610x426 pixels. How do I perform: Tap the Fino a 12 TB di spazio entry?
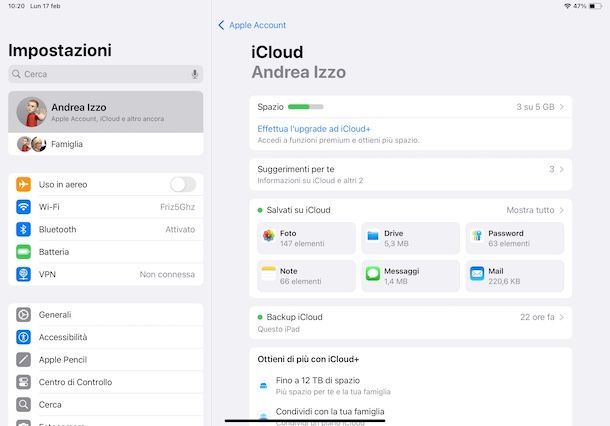tap(410, 386)
